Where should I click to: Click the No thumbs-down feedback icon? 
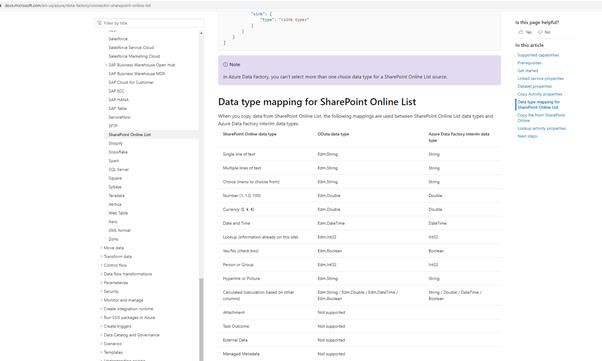(x=540, y=32)
